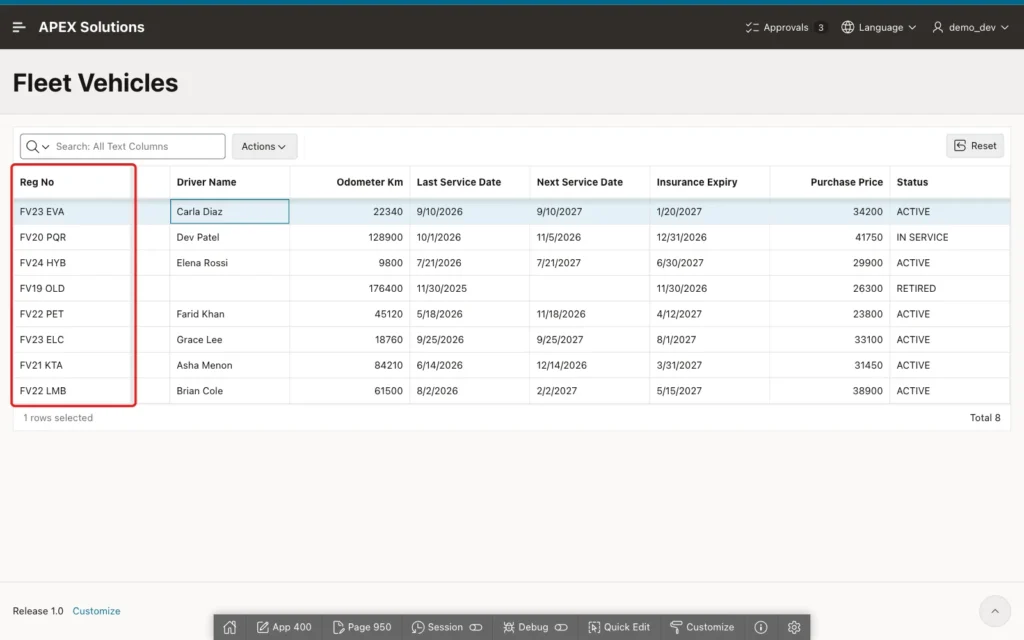Viewport: 1024px width, 640px height.
Task: Click the Status column header
Action: tap(950, 182)
